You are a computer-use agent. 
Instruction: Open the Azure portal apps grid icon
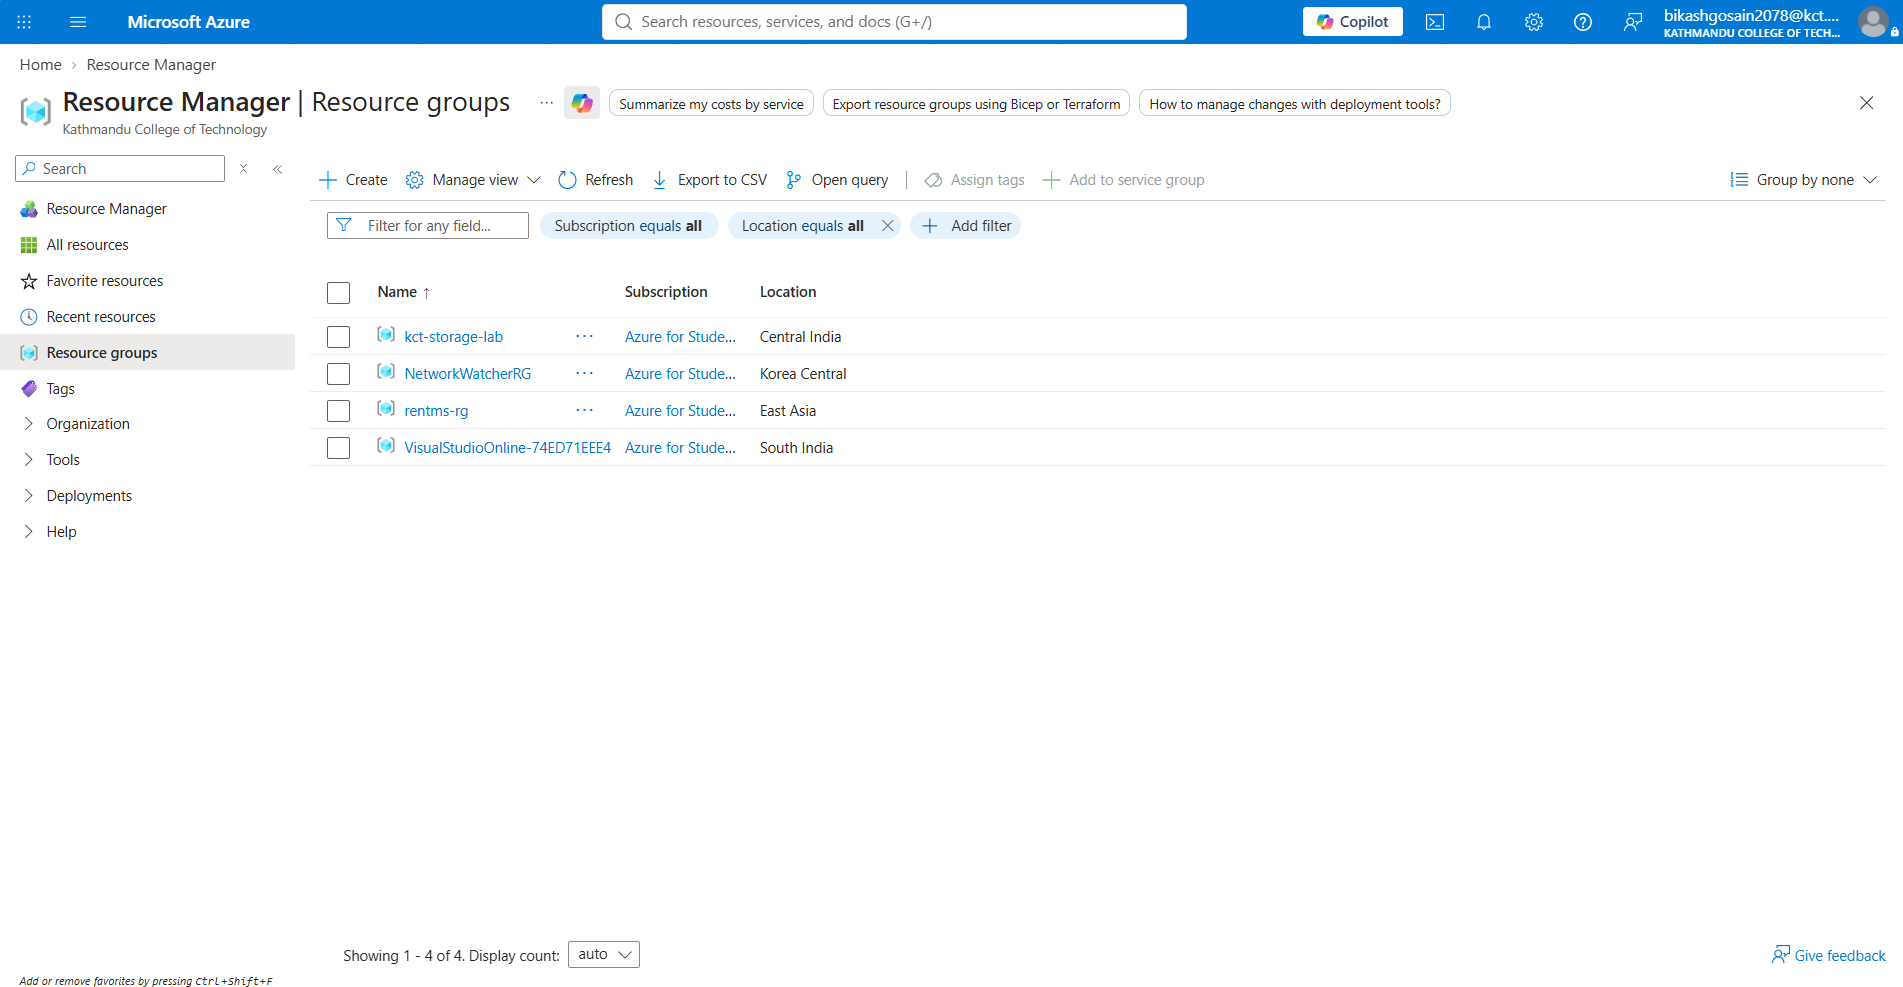point(24,22)
